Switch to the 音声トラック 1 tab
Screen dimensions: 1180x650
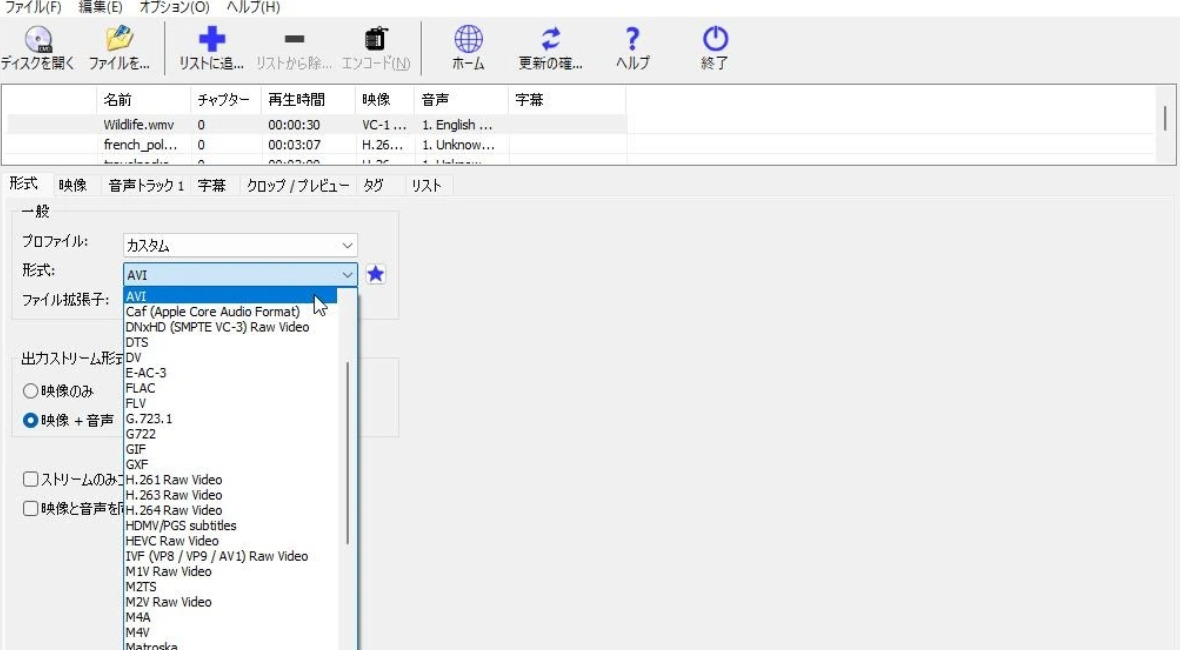146,185
